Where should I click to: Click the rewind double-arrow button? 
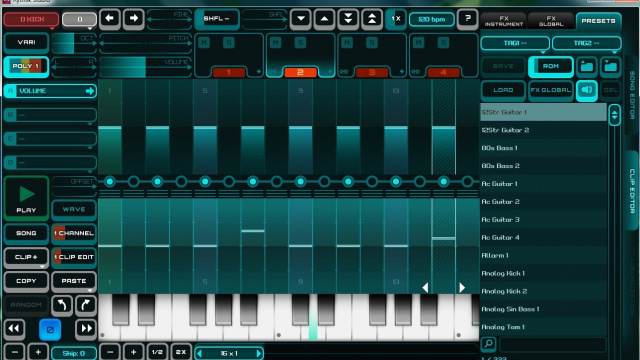click(14, 329)
